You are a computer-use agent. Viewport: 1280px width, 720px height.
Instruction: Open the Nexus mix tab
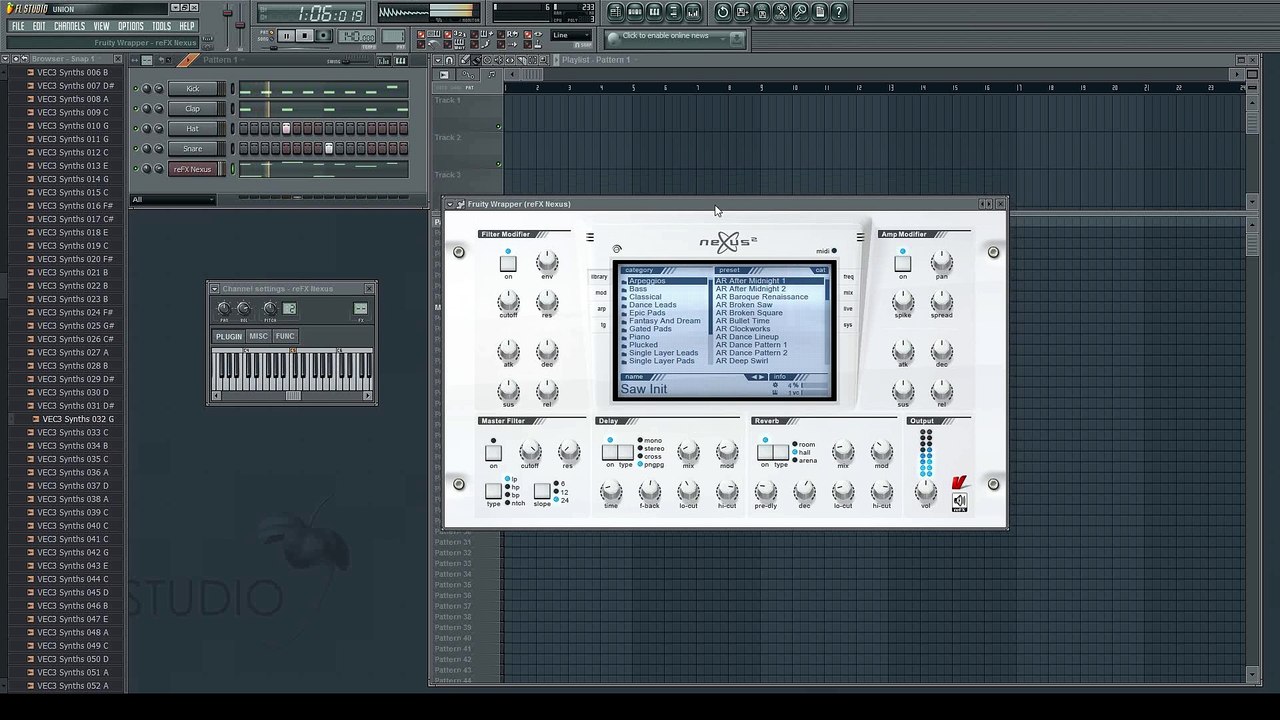tap(848, 293)
